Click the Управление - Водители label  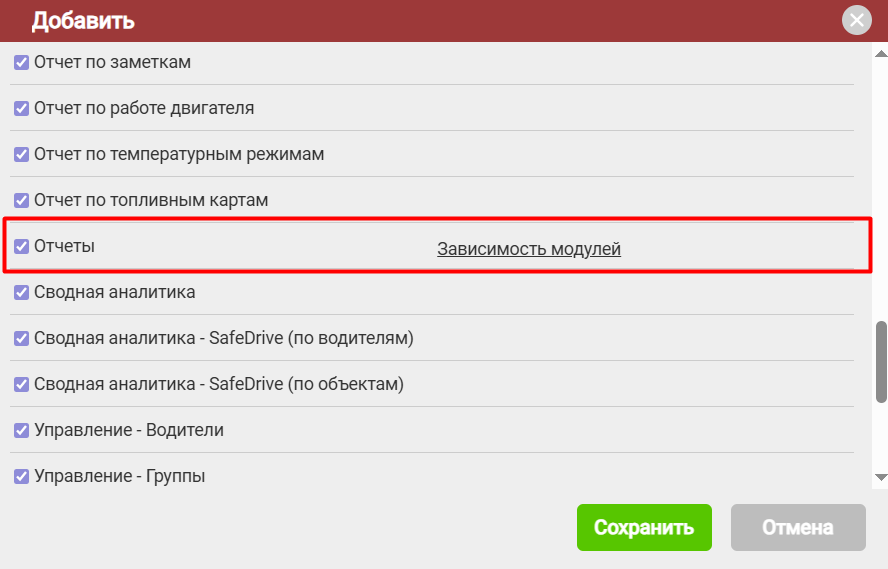click(x=128, y=431)
